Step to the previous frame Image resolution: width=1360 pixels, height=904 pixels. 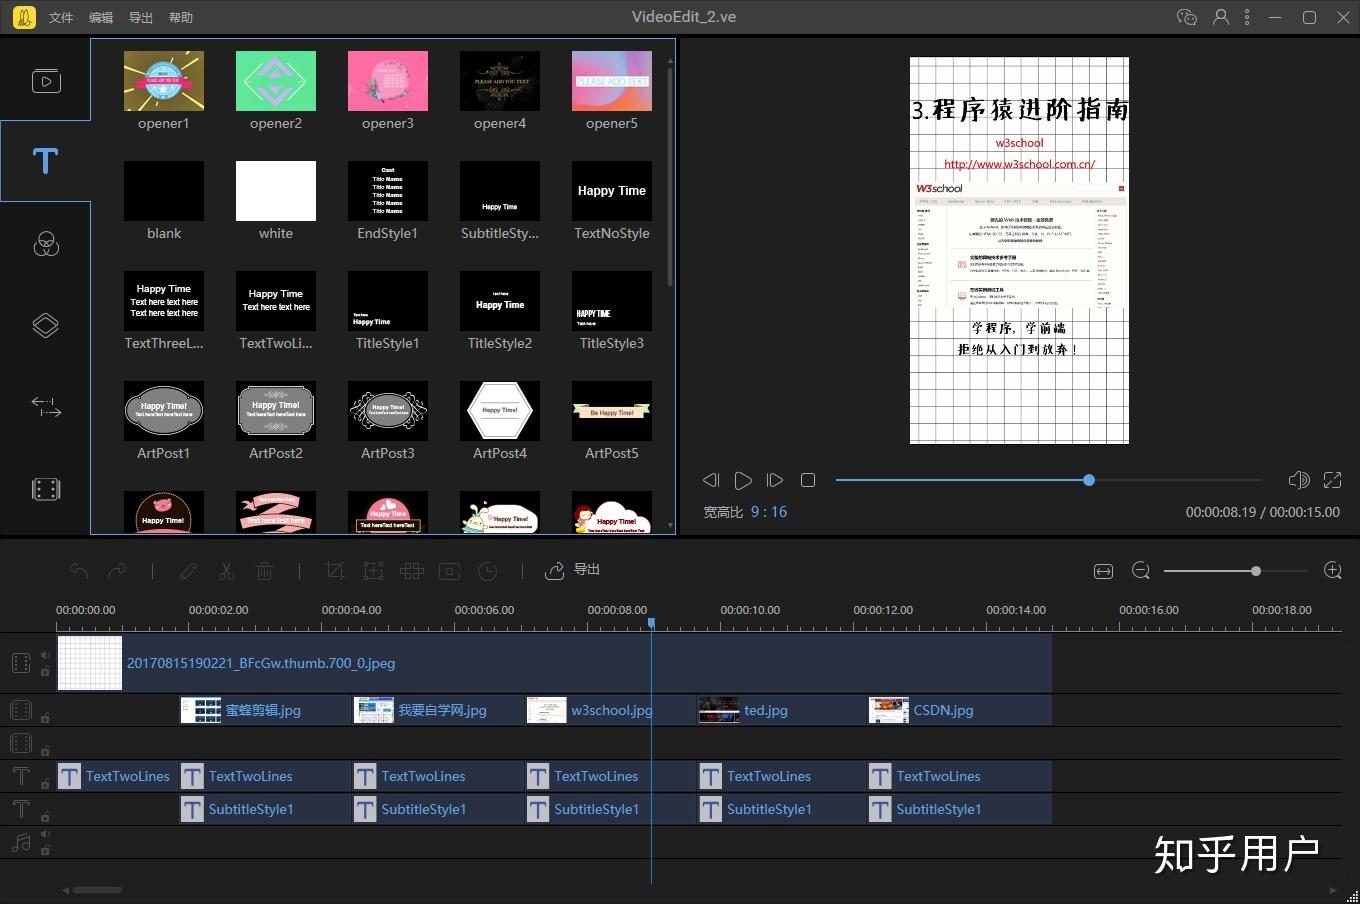pyautogui.click(x=711, y=480)
